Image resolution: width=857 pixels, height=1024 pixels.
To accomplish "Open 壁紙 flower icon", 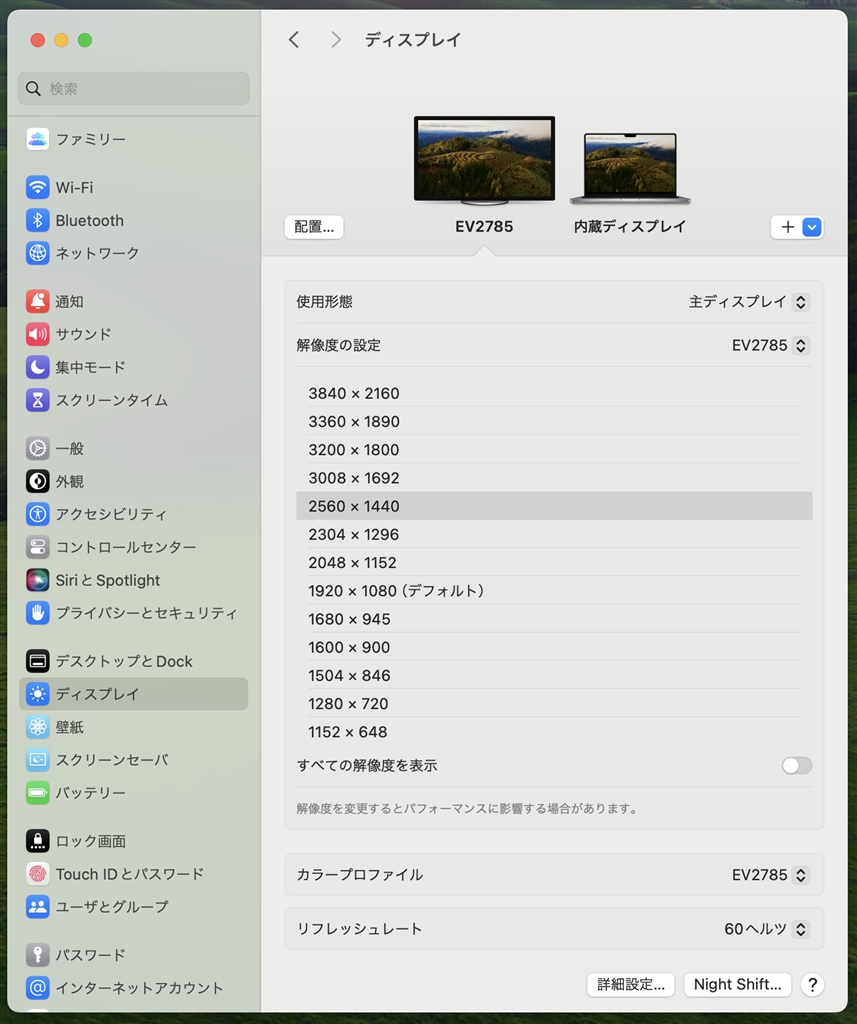I will tap(38, 727).
